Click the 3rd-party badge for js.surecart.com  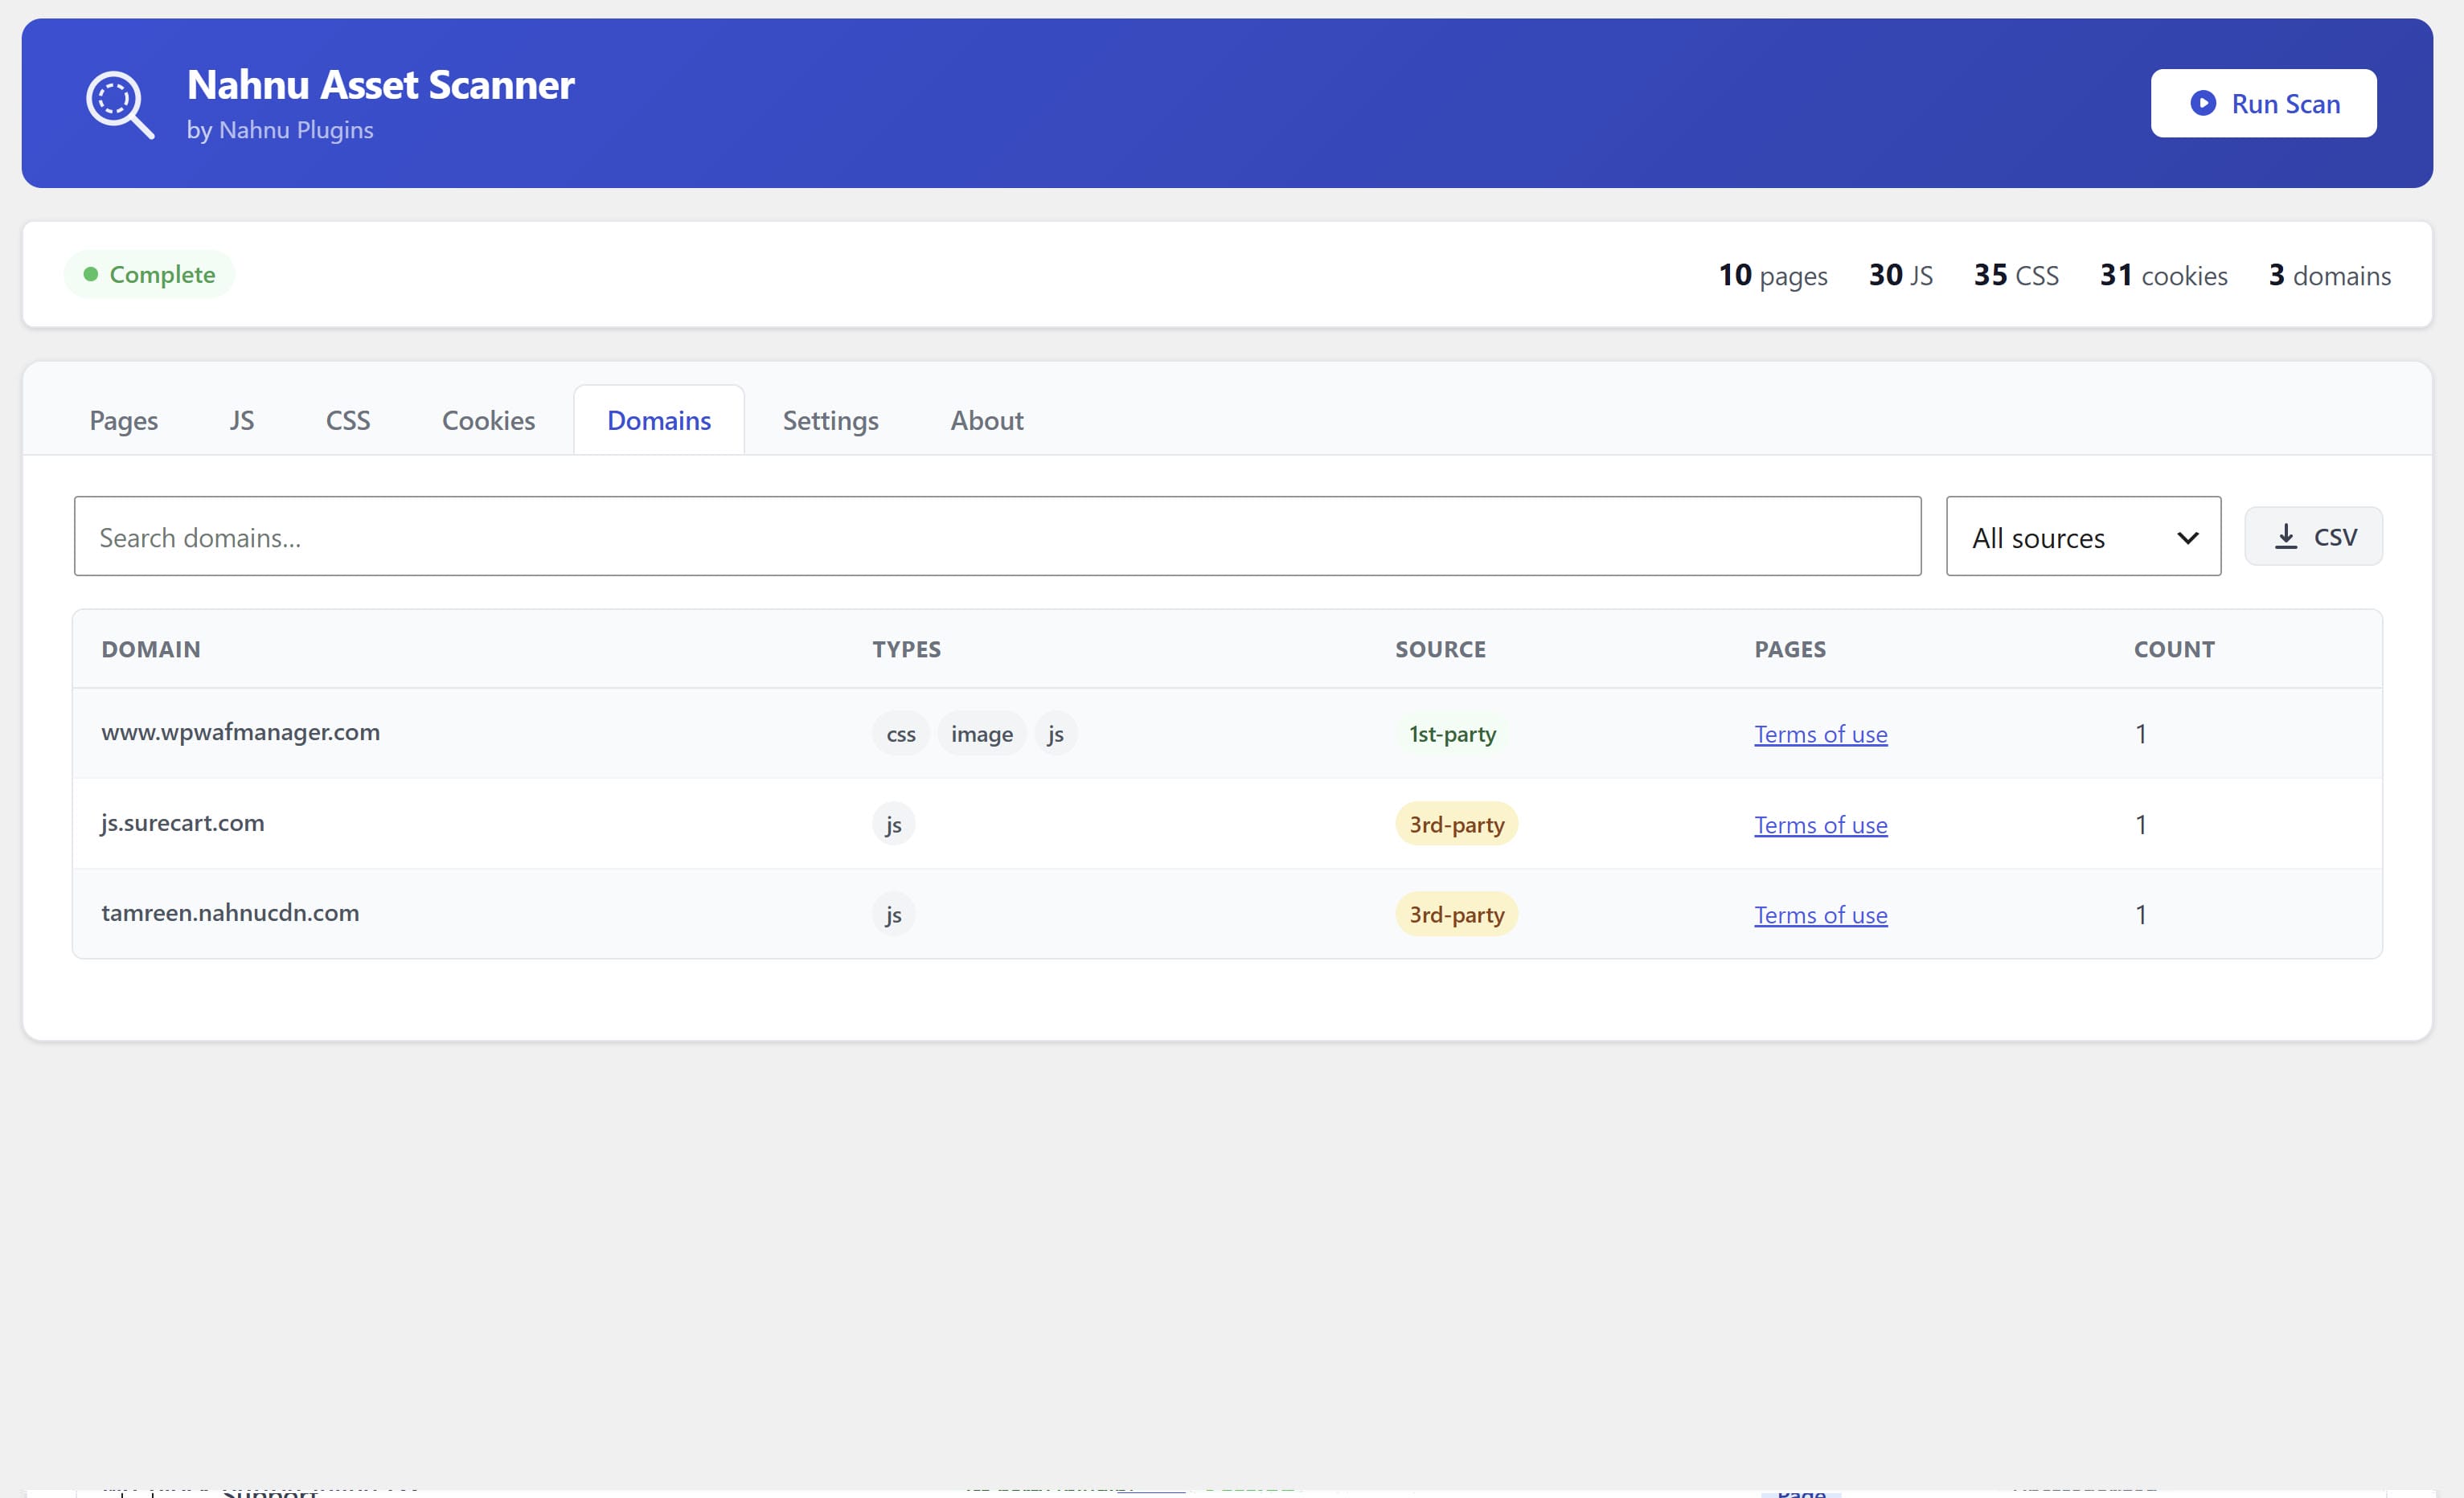pyautogui.click(x=1456, y=825)
